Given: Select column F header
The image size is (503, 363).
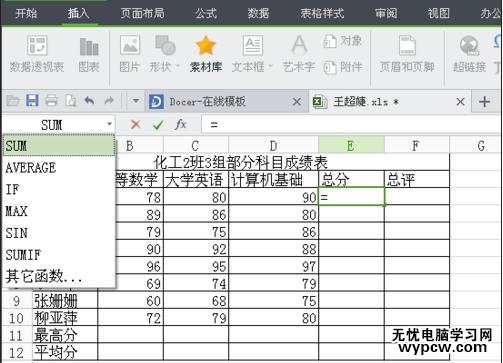Looking at the screenshot, I should point(416,146).
